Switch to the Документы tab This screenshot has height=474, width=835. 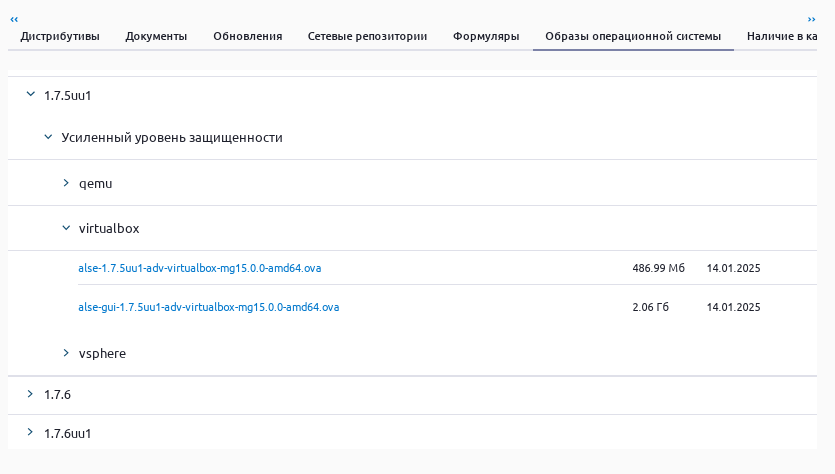[x=156, y=36]
